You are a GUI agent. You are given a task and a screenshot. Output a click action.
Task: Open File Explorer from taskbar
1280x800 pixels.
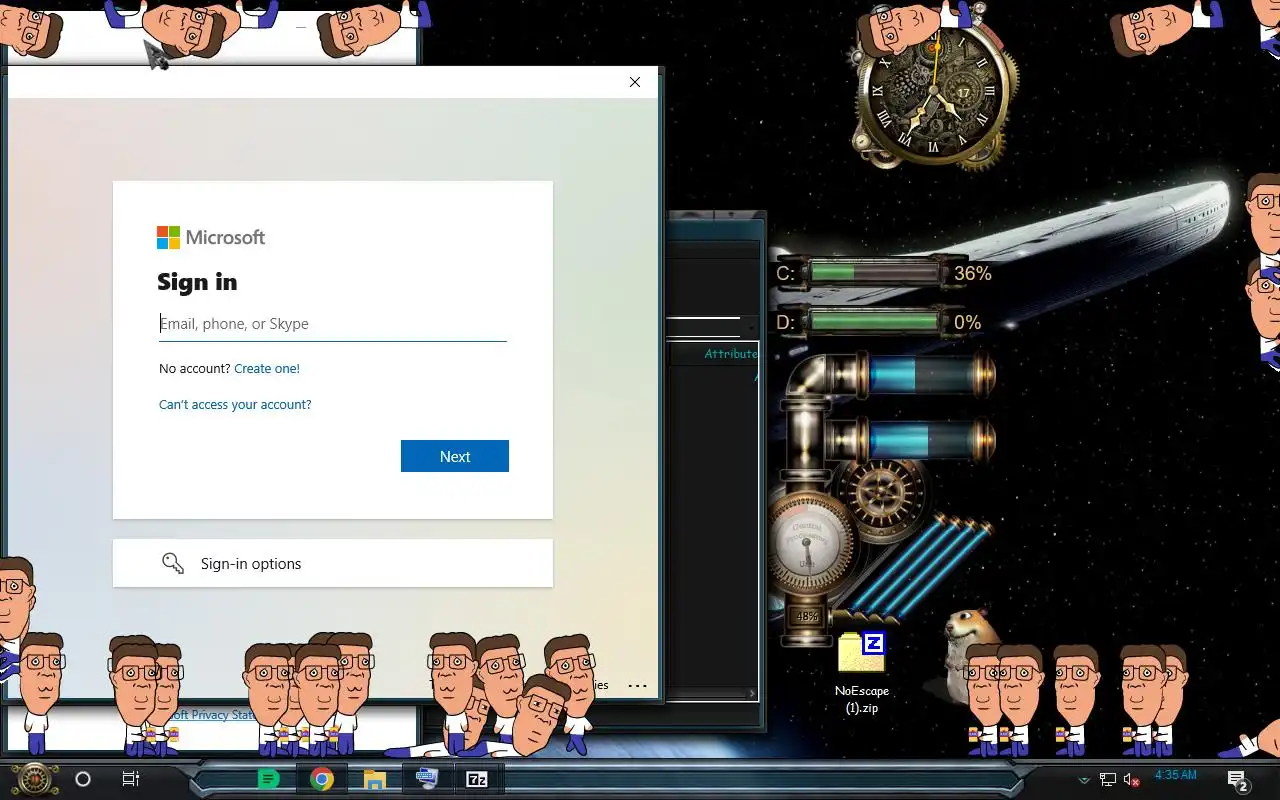(x=375, y=779)
